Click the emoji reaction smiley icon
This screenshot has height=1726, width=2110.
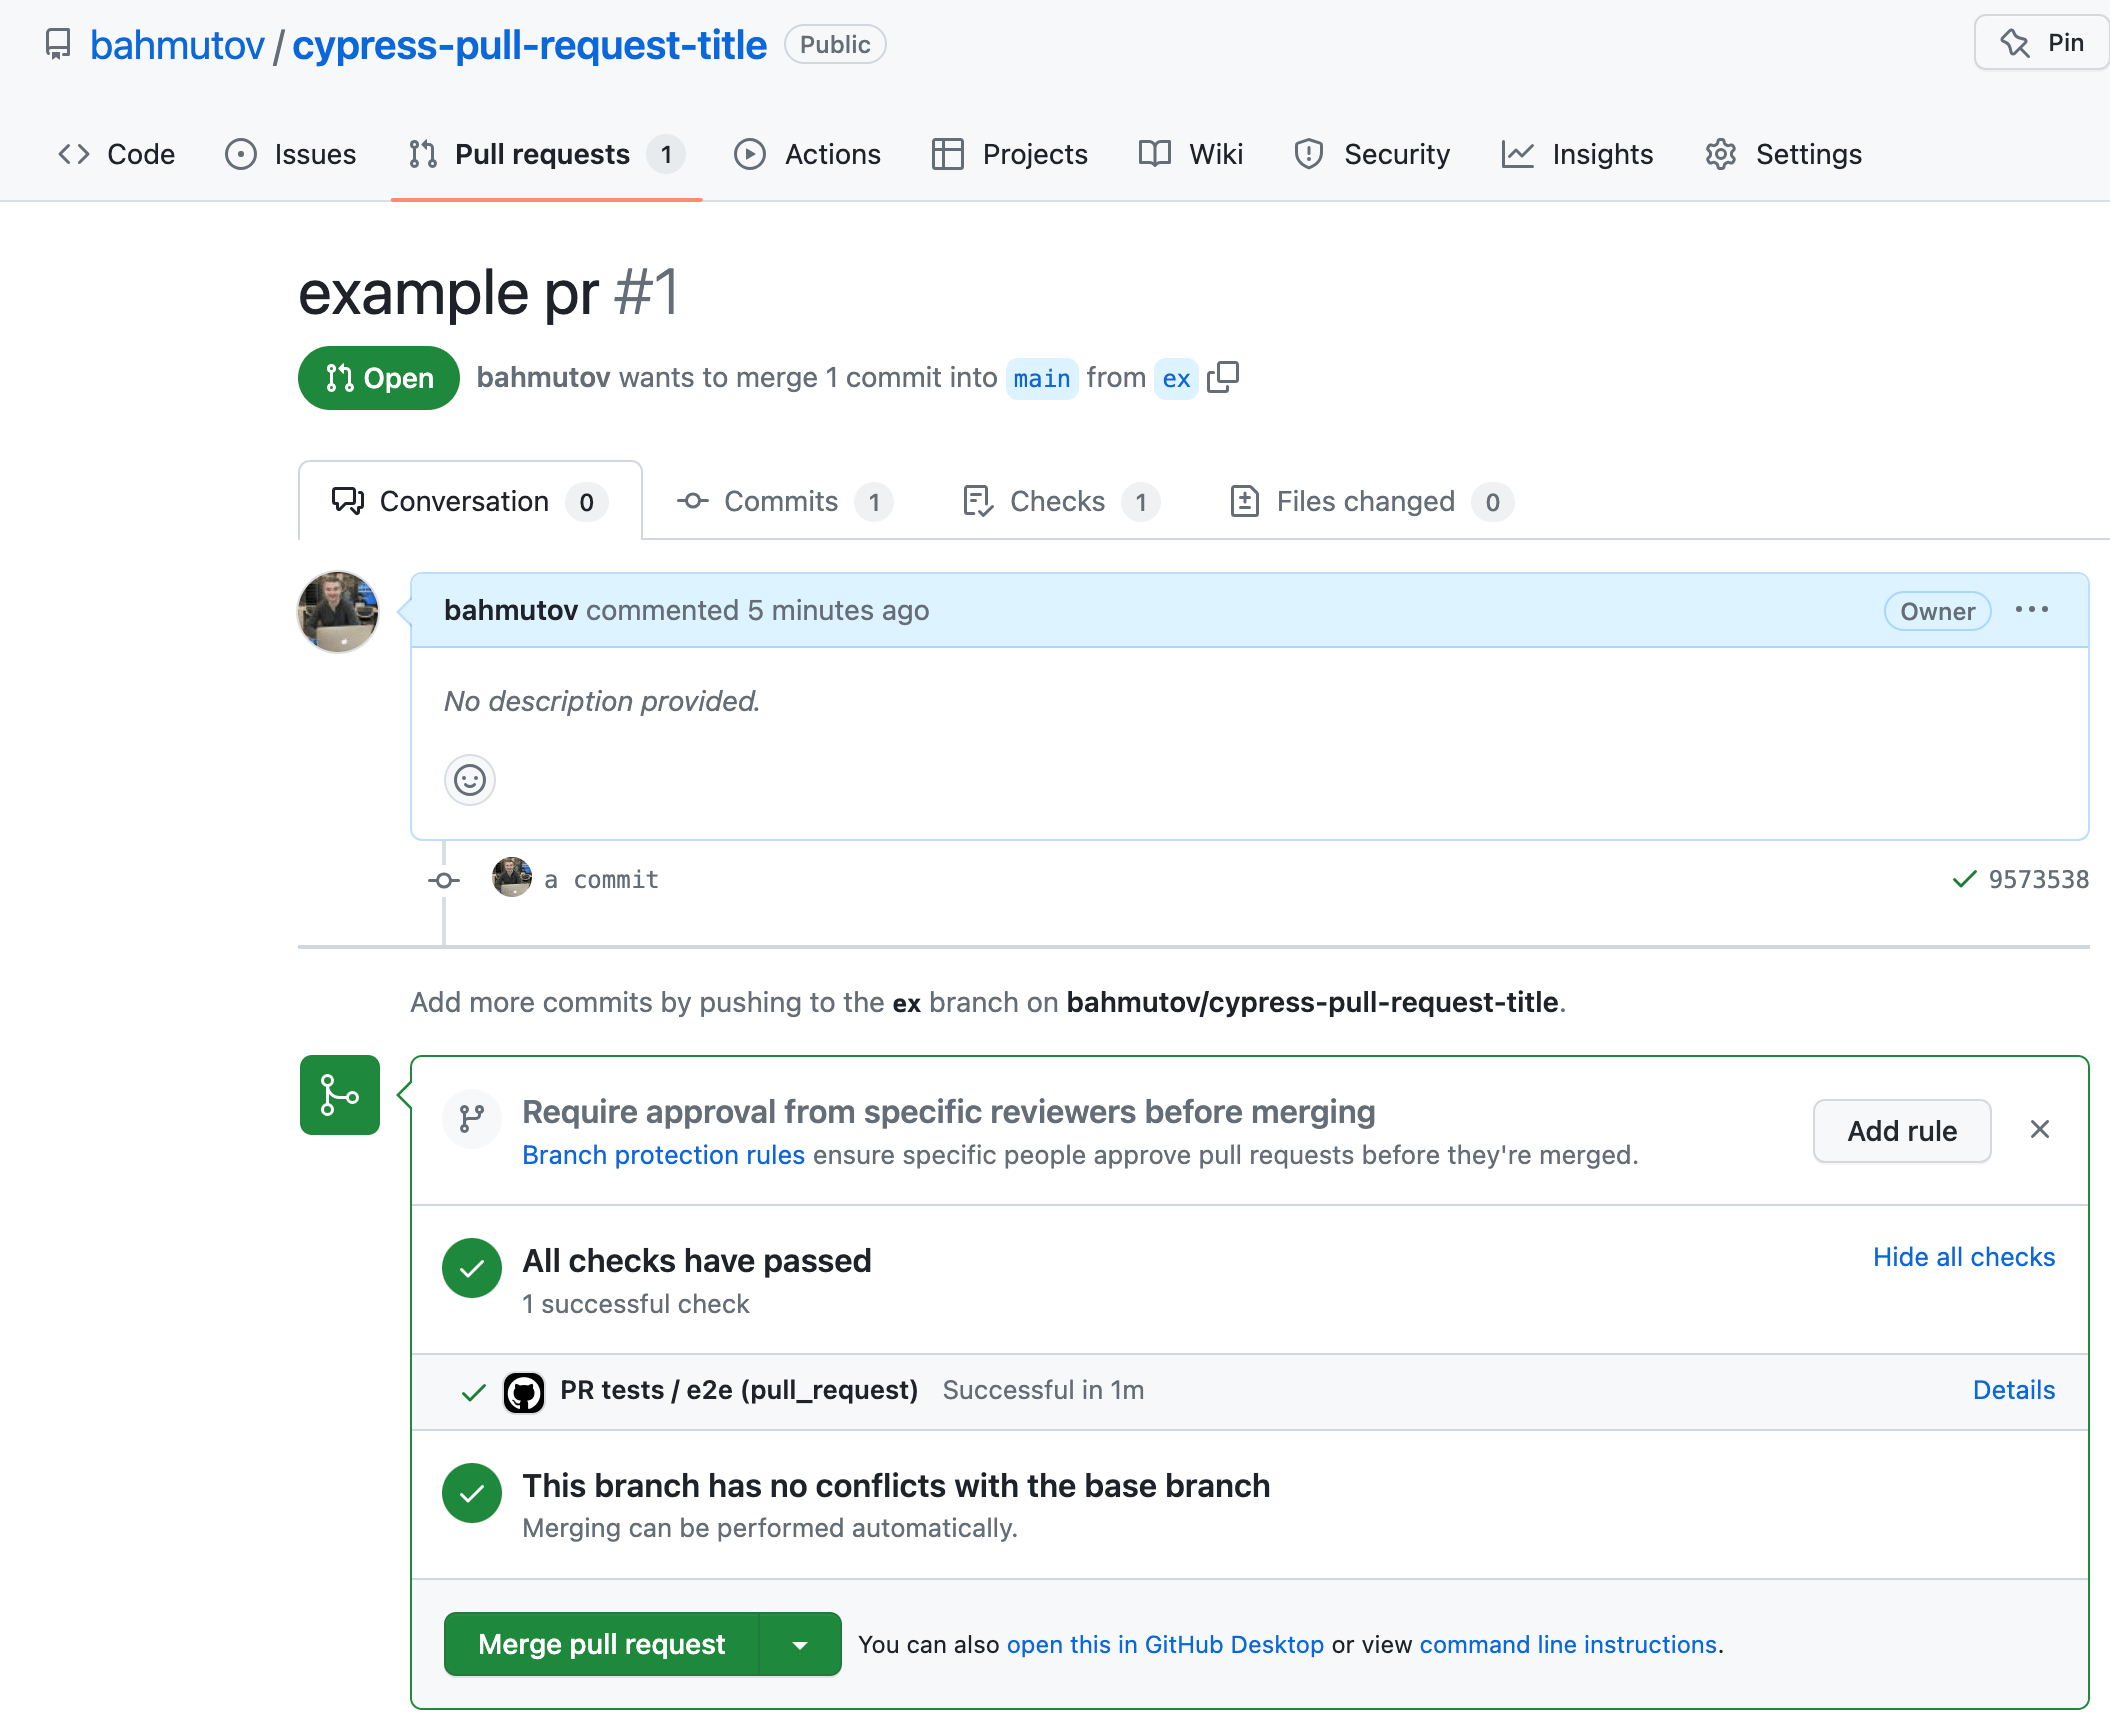tap(470, 780)
